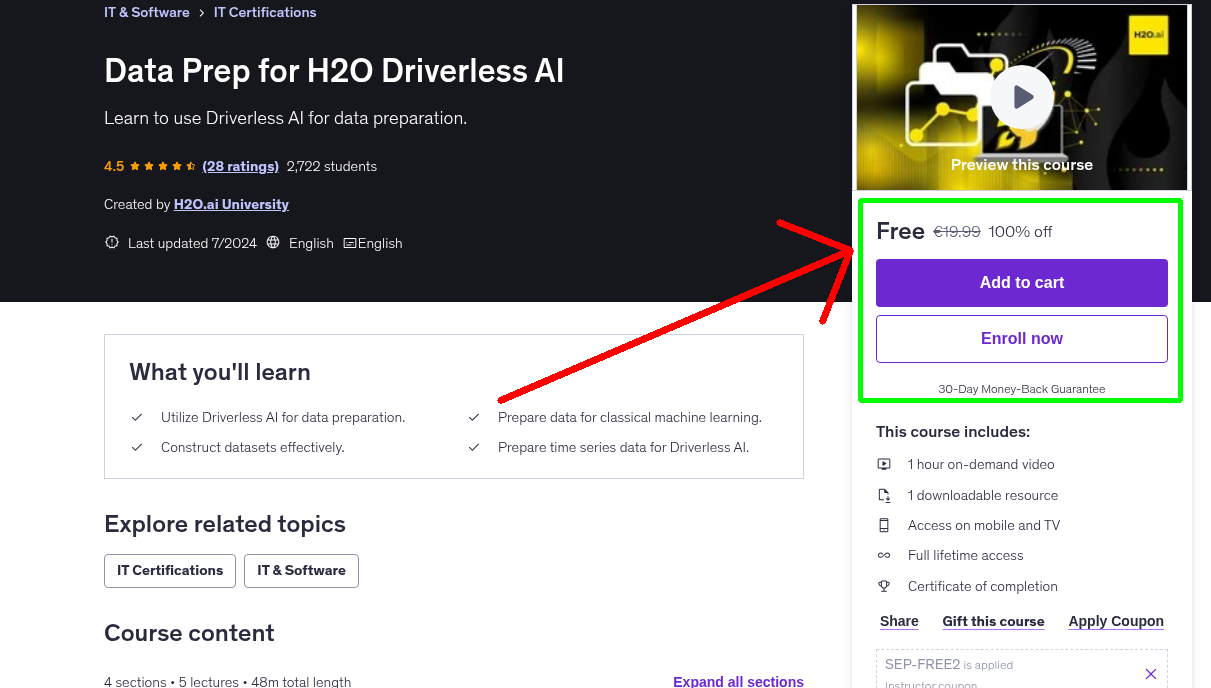Click the on-demand video icon
Viewport: 1211px width, 688px height.
[884, 464]
